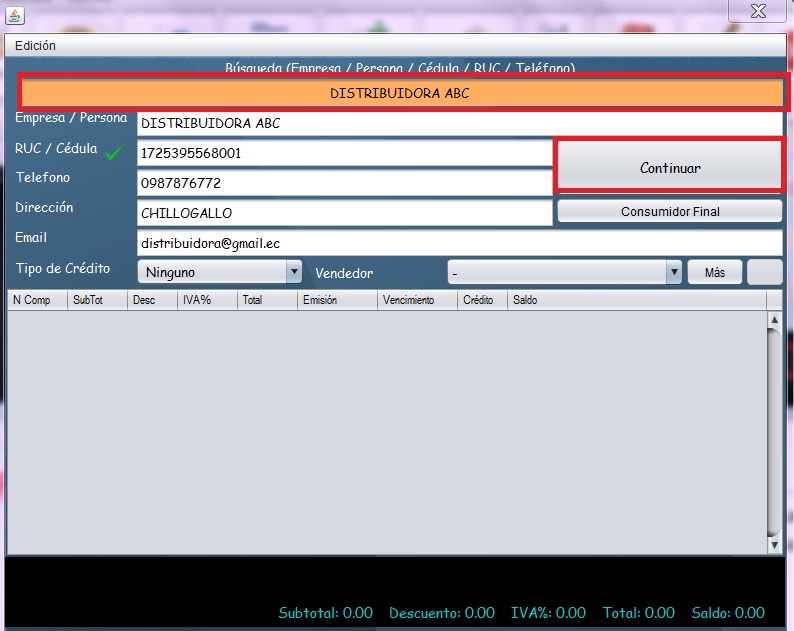Close the window with the X button
The image size is (794, 631).
761,11
